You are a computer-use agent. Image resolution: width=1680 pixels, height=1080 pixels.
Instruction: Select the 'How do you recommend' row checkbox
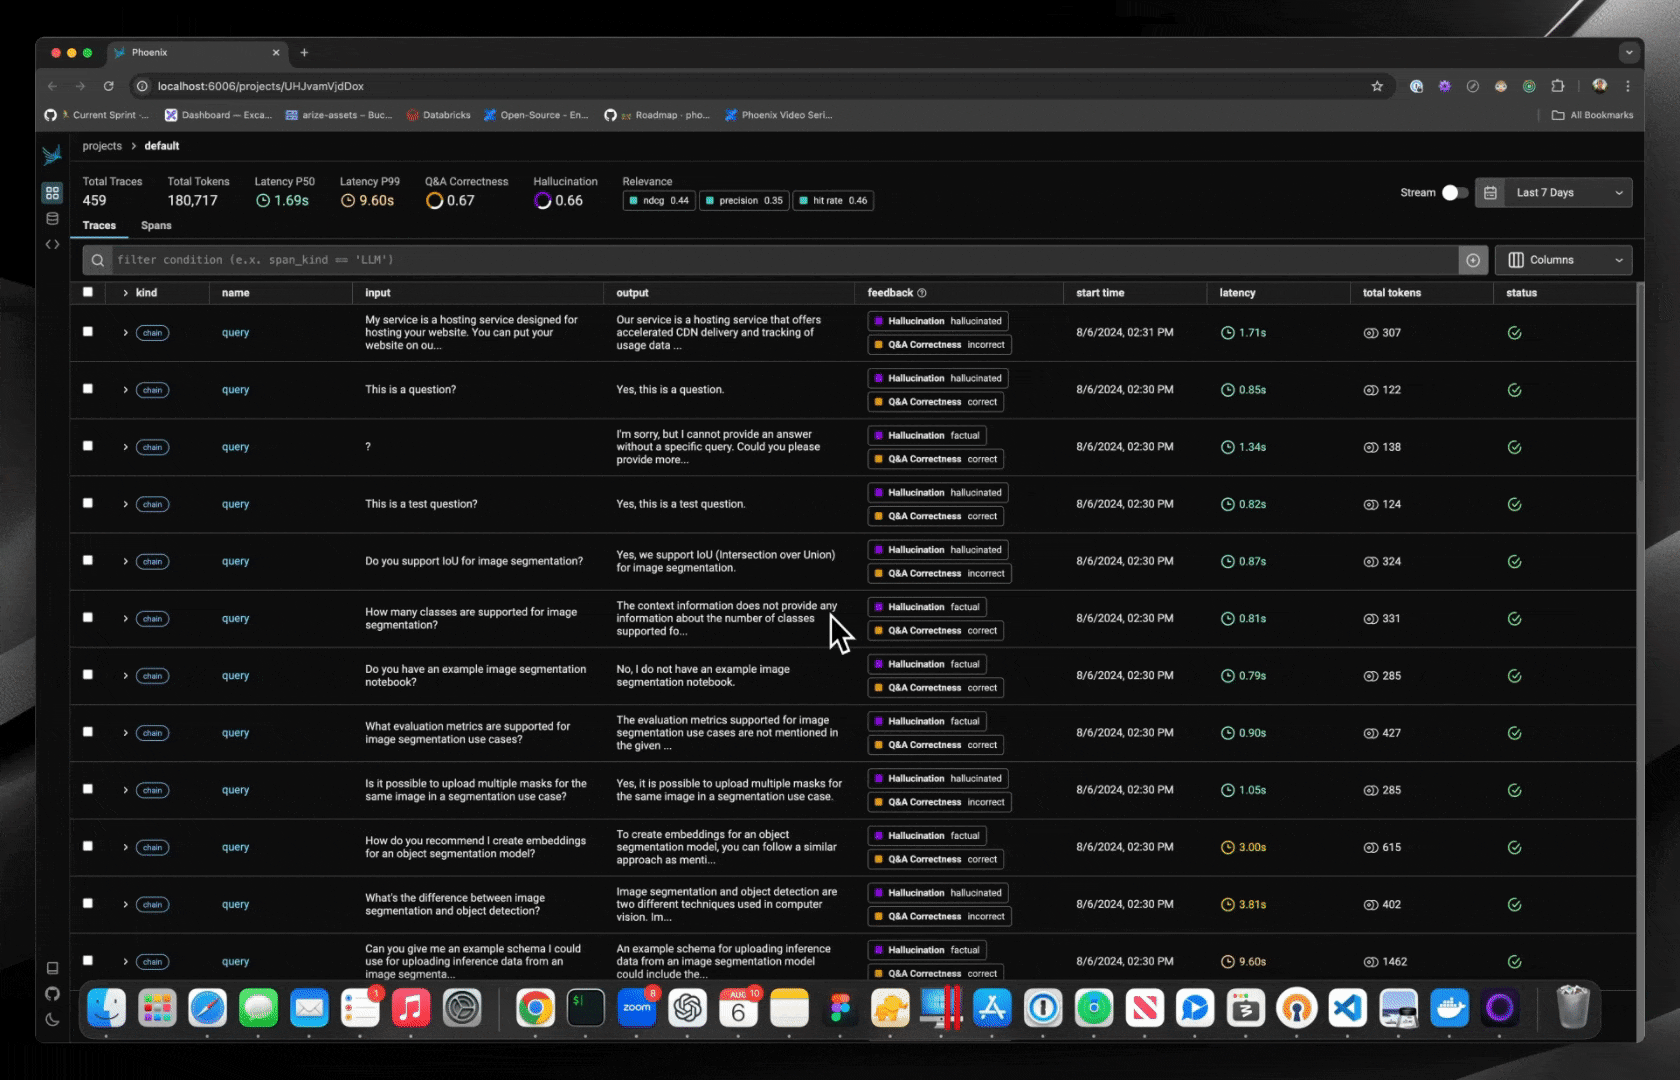click(88, 846)
